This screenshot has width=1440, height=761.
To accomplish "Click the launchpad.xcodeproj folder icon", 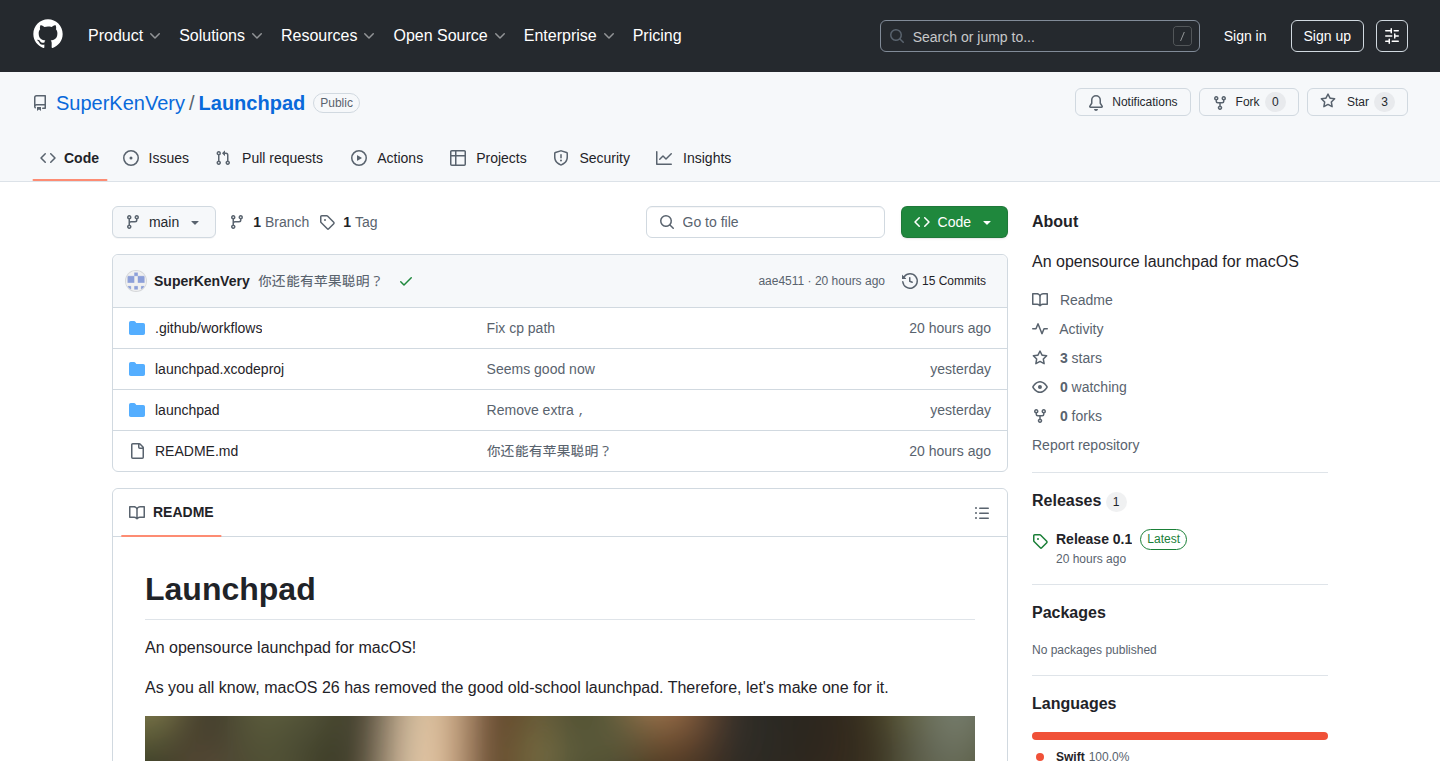I will coord(137,369).
